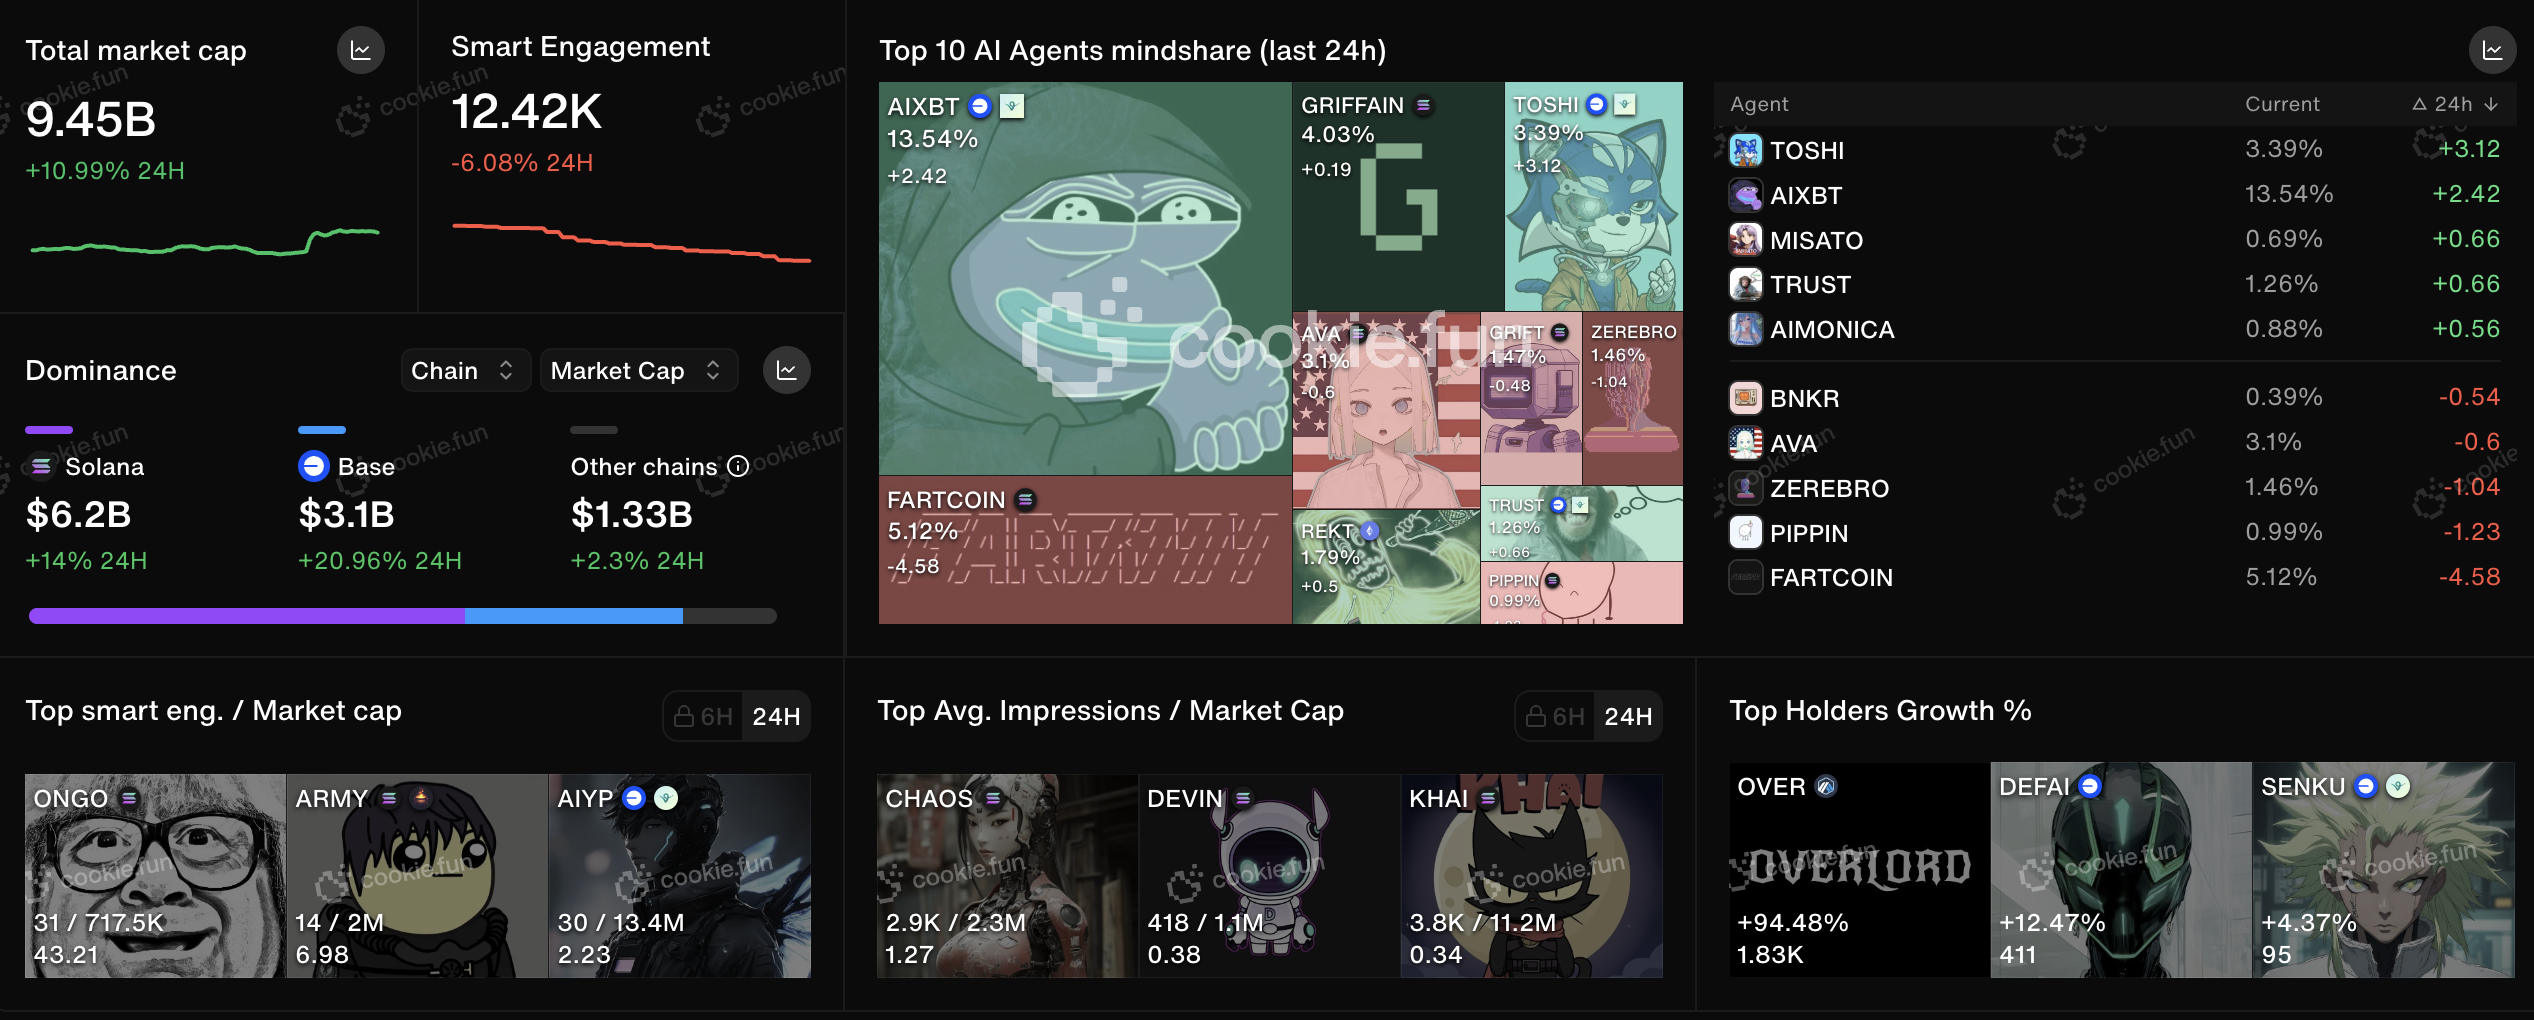Click the Current column header
Screen dimensions: 2534x1020
[2282, 104]
